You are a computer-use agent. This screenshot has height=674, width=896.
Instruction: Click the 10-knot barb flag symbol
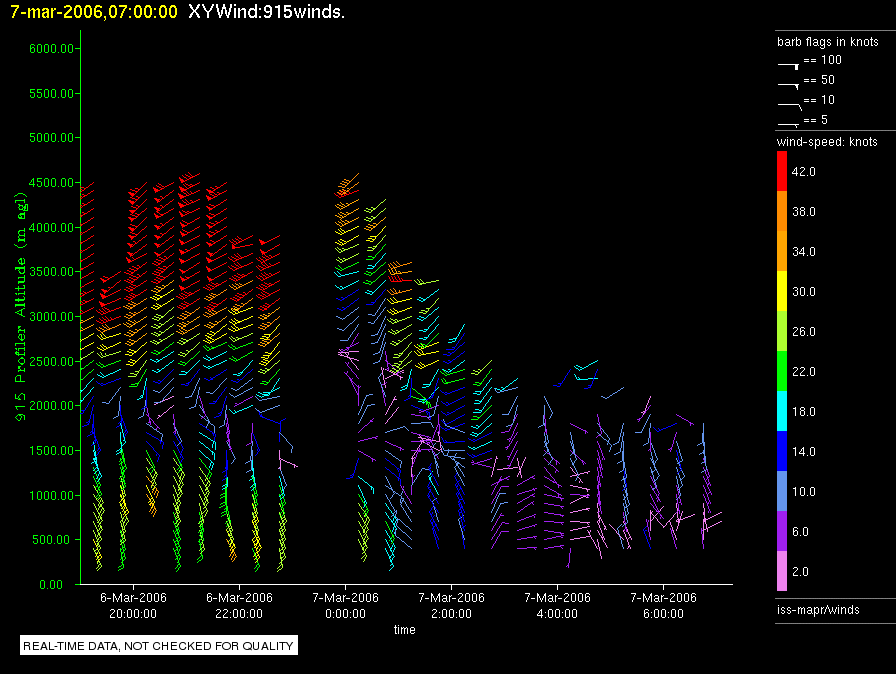click(788, 104)
